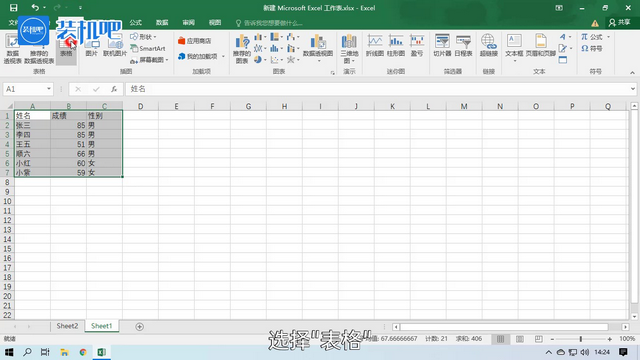
Task: Click the formula bar showing 姓名
Action: click(377, 89)
